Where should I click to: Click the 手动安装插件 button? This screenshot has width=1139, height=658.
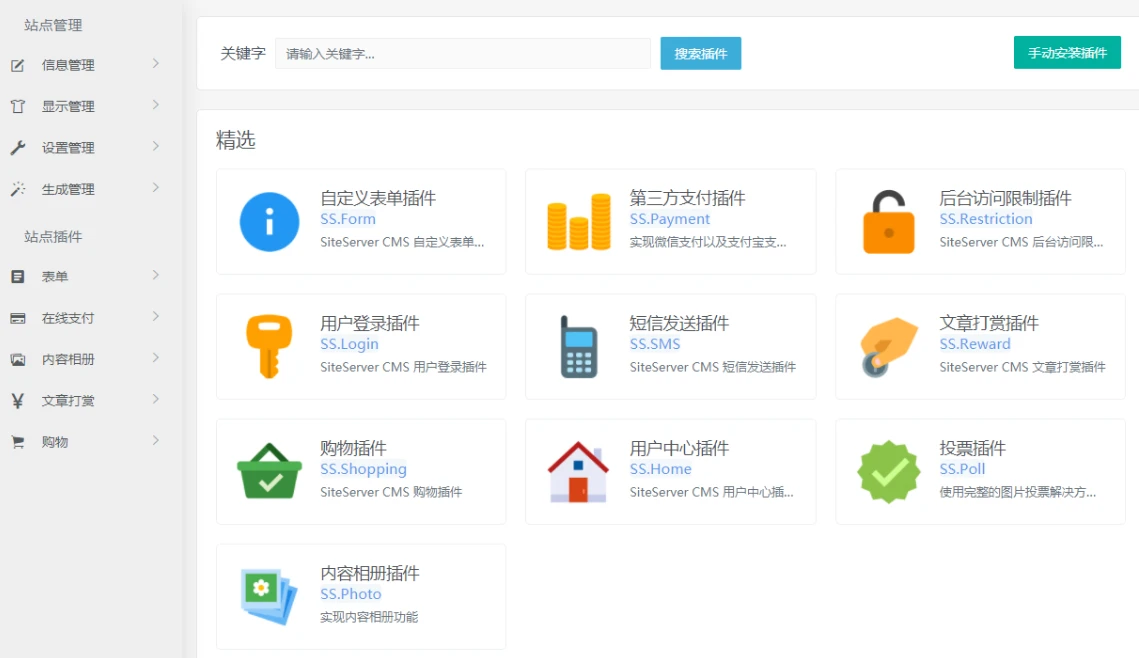coord(1067,53)
